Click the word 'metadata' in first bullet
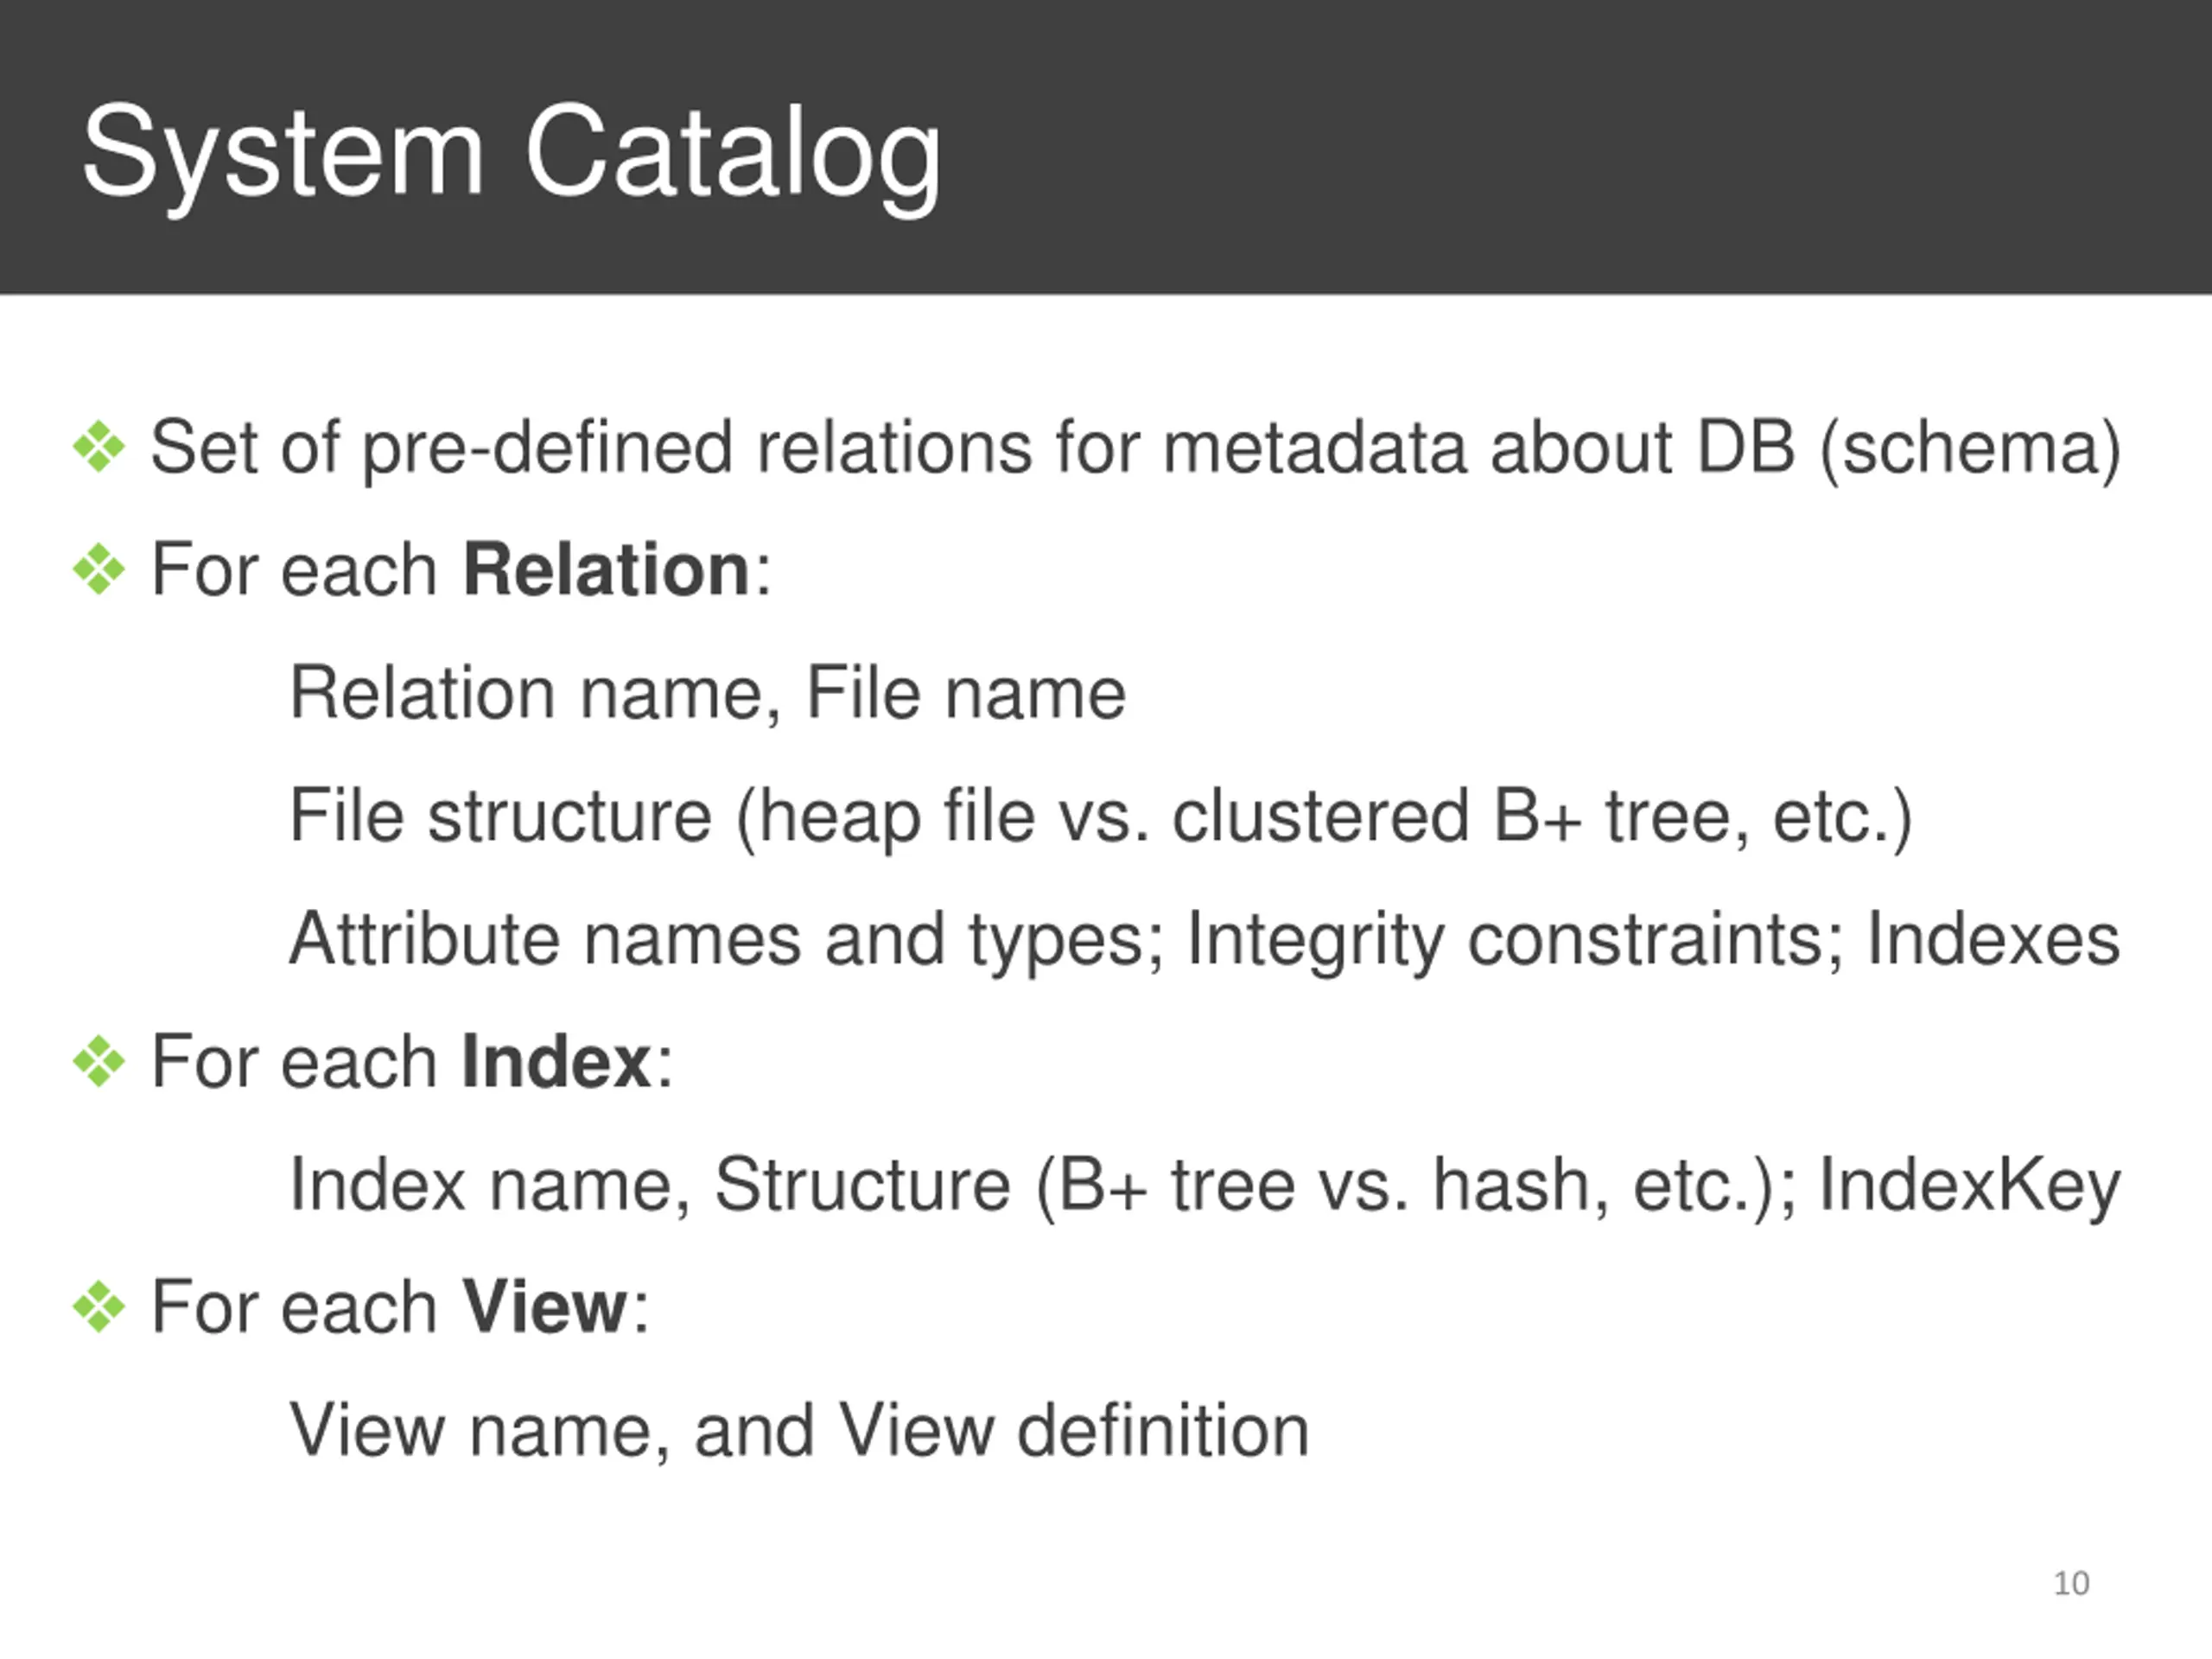The height and width of the screenshot is (1659, 2212). click(1314, 447)
